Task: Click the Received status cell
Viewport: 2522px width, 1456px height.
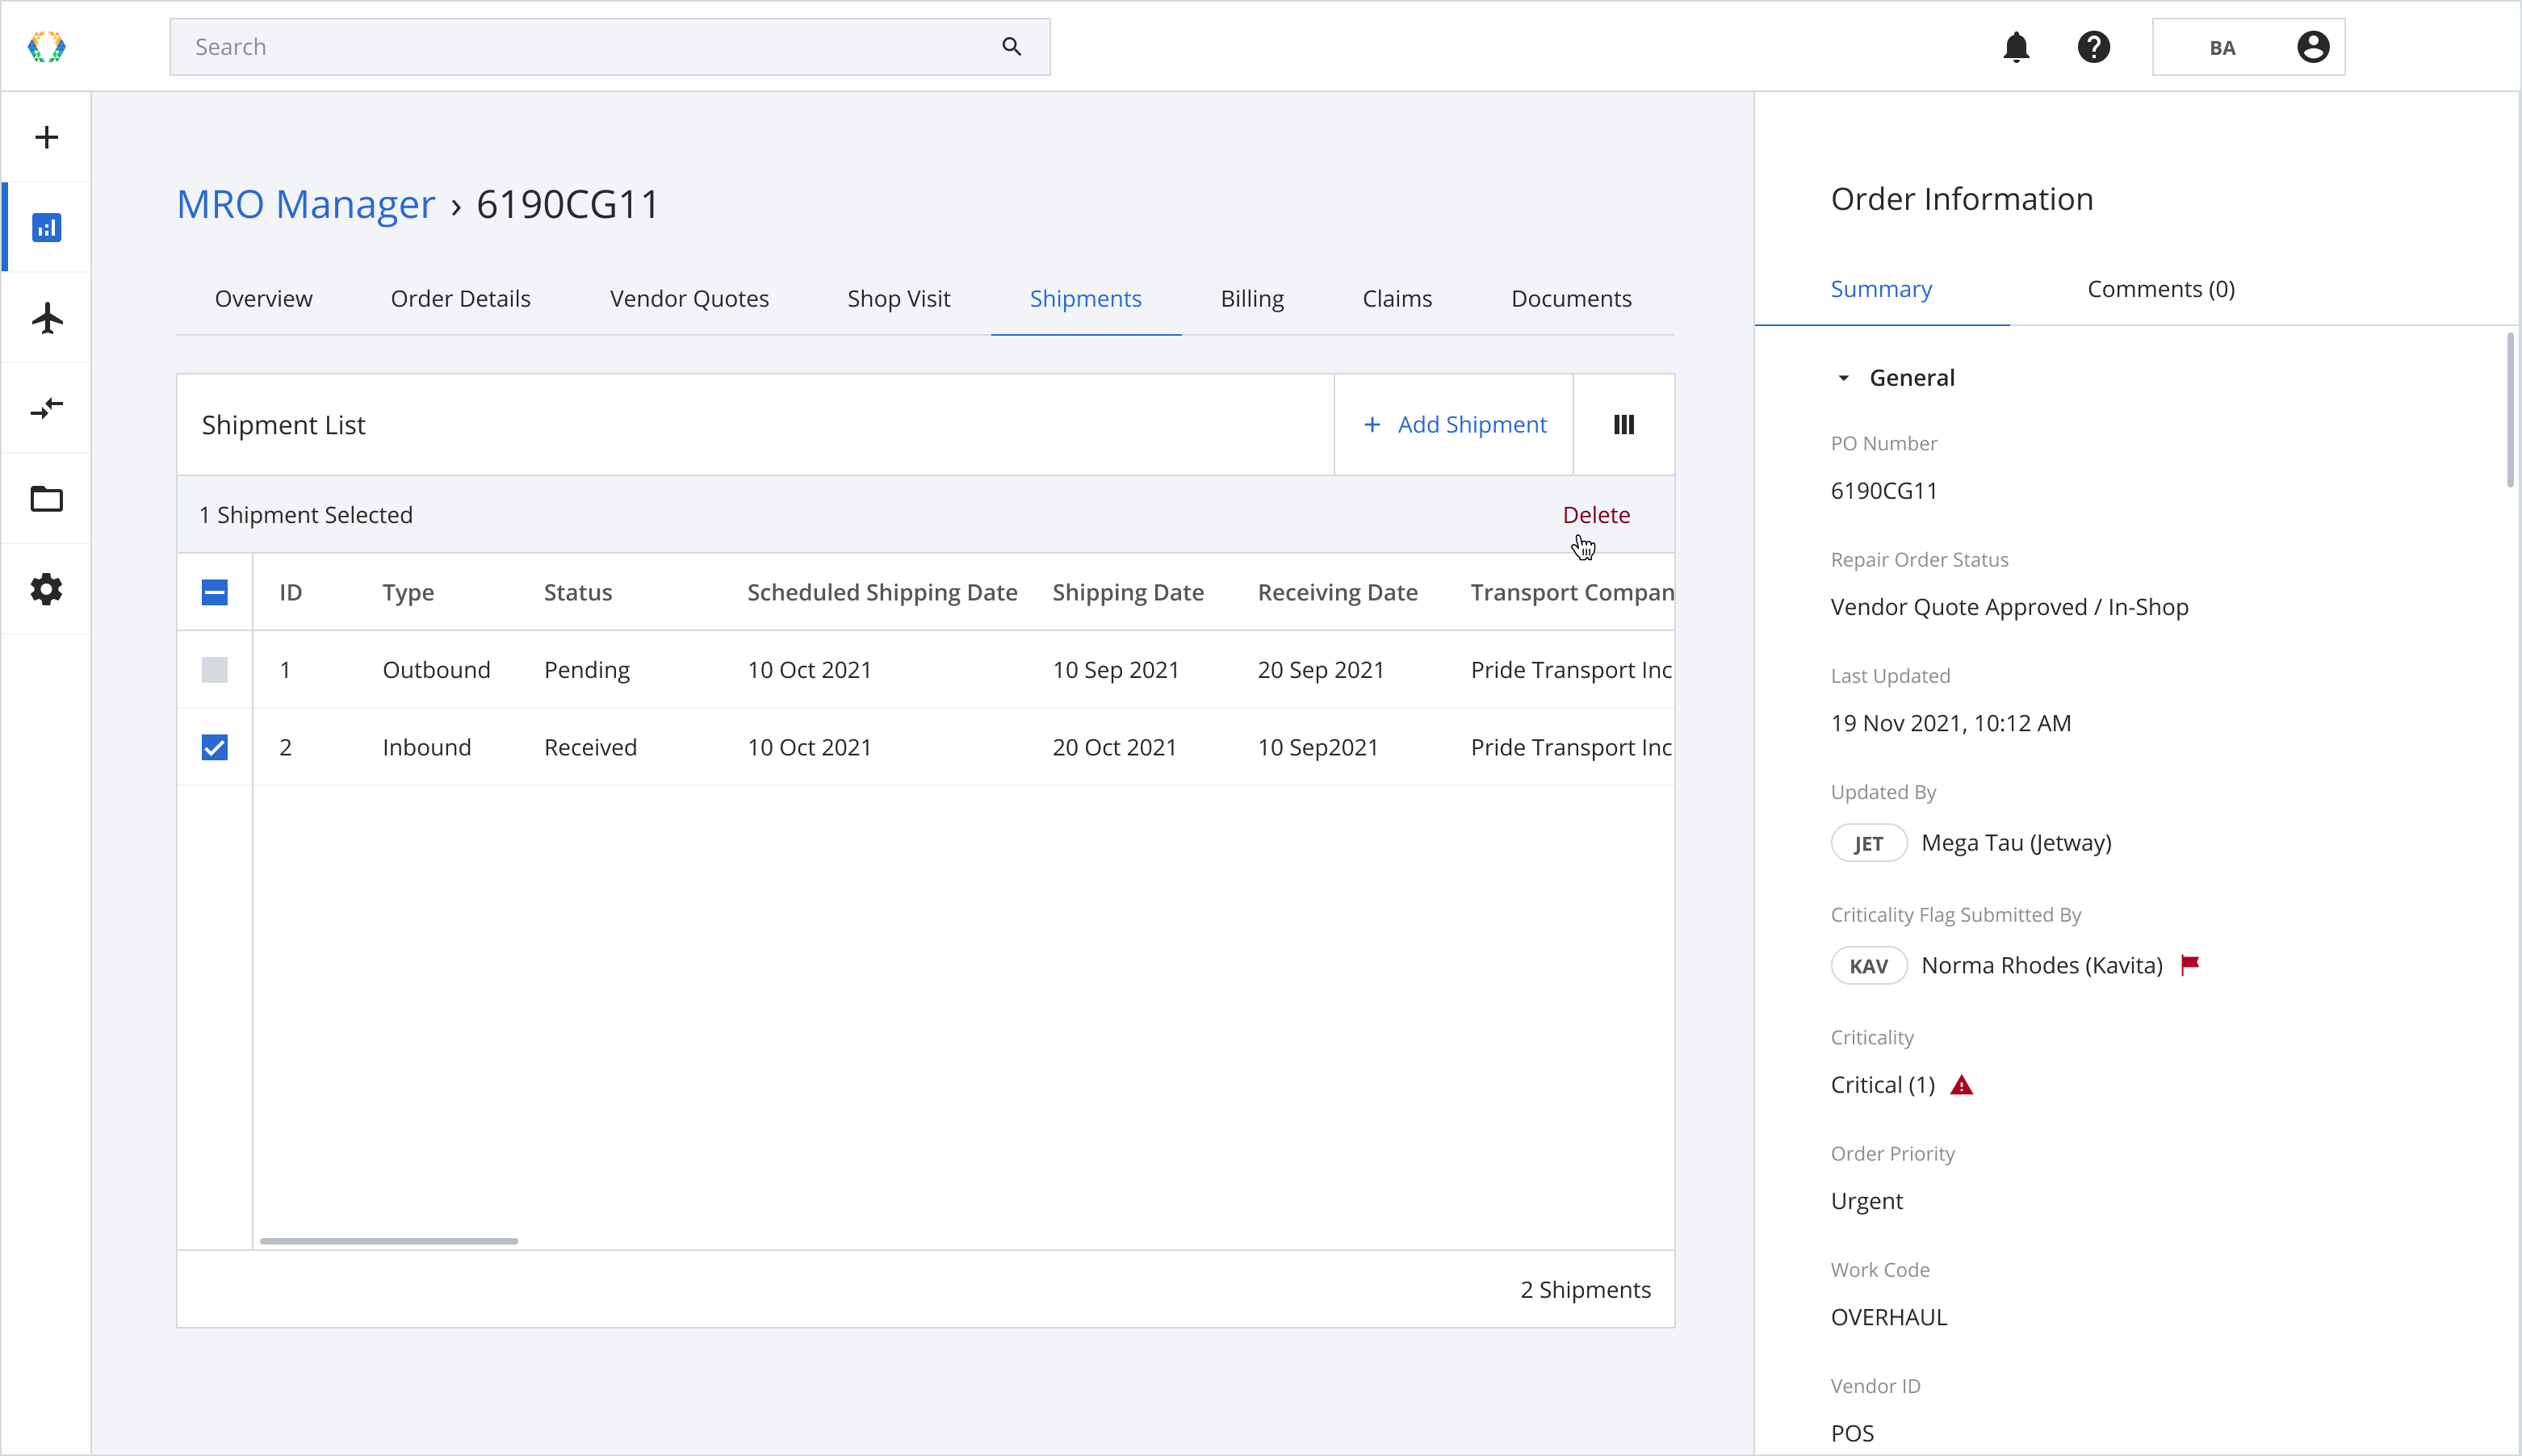Action: tap(590, 747)
